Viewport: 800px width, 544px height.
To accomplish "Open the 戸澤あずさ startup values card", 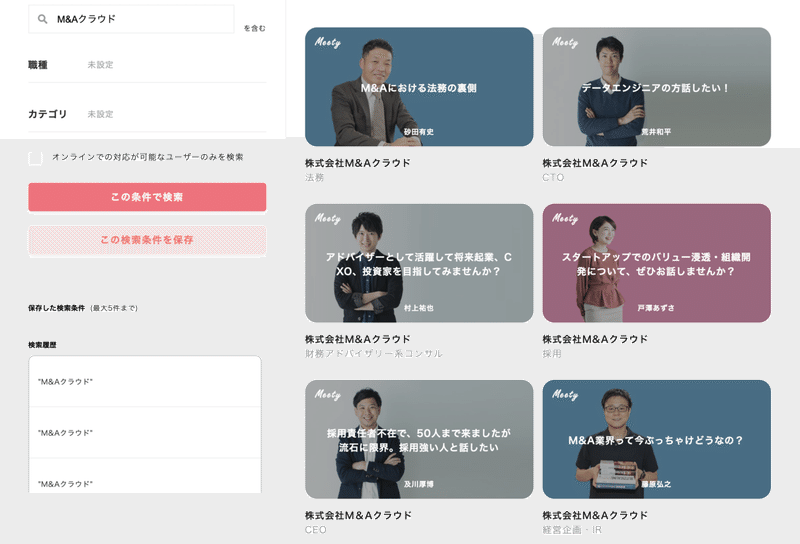I will pyautogui.click(x=657, y=263).
